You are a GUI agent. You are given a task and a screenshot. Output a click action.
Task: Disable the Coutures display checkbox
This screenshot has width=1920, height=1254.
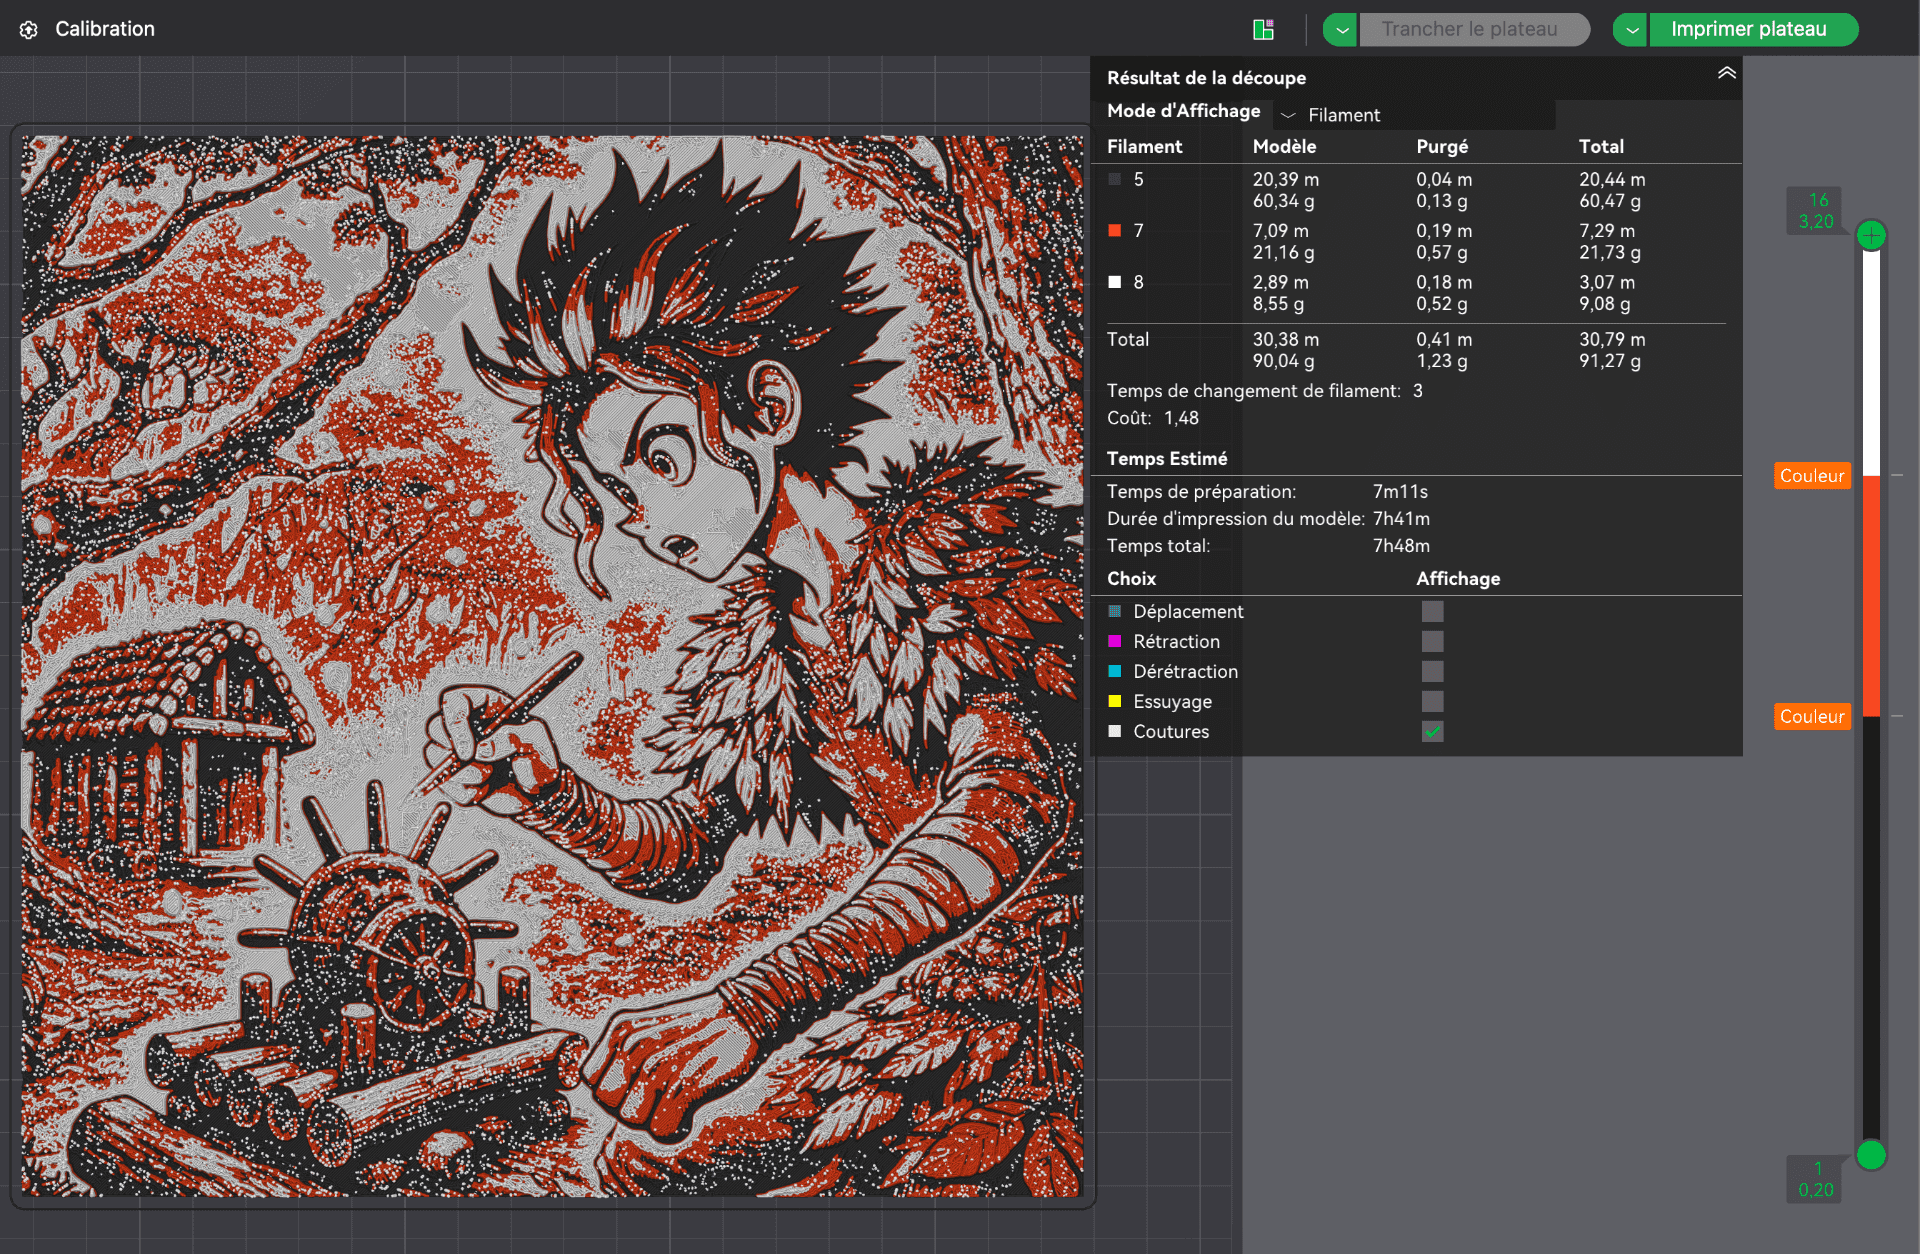pos(1432,732)
